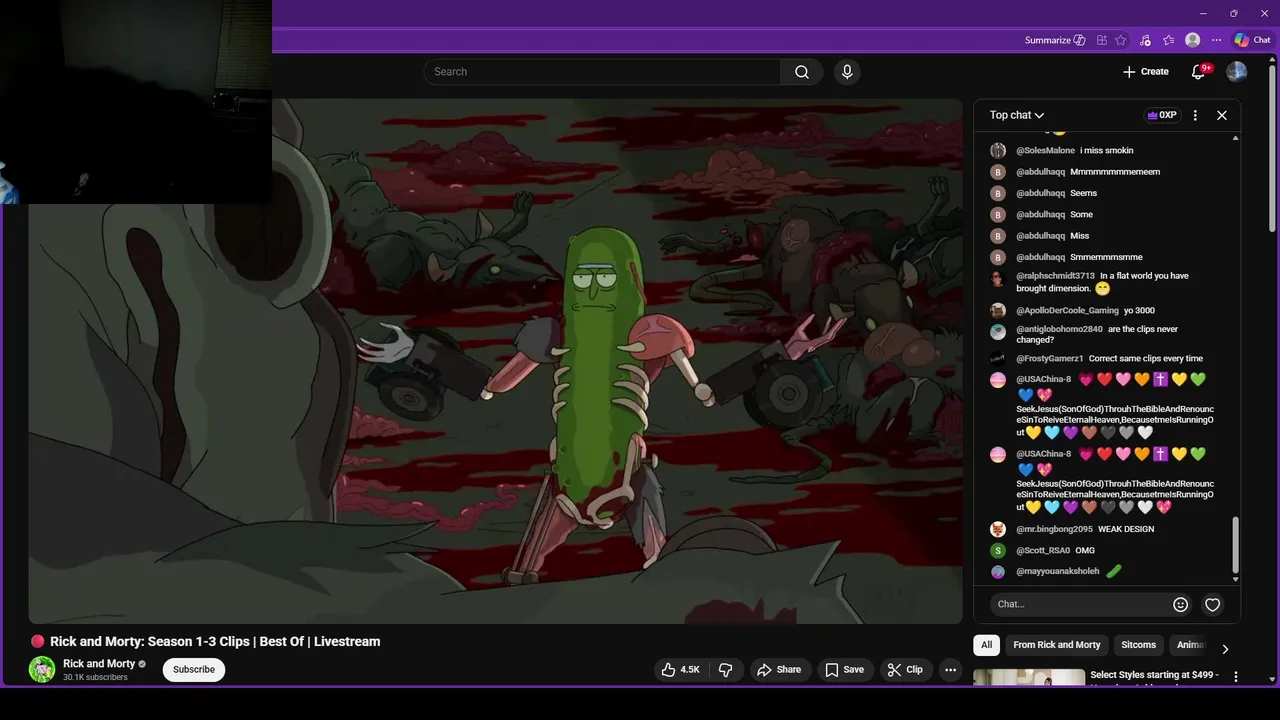Expand the Top chat dropdown
Viewport: 1280px width, 720px height.
click(x=1017, y=115)
